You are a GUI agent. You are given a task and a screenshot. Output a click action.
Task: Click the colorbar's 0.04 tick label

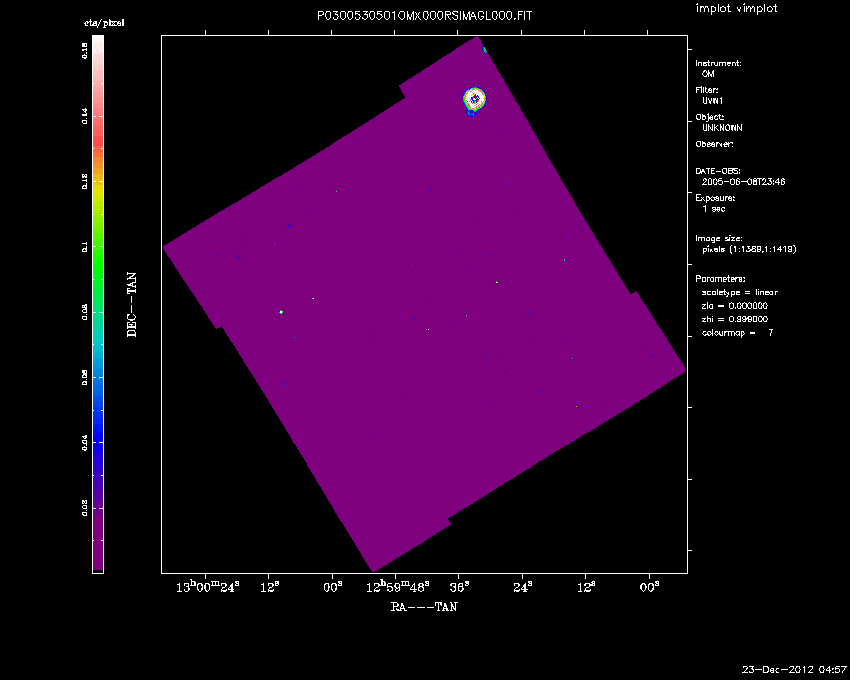(85, 443)
